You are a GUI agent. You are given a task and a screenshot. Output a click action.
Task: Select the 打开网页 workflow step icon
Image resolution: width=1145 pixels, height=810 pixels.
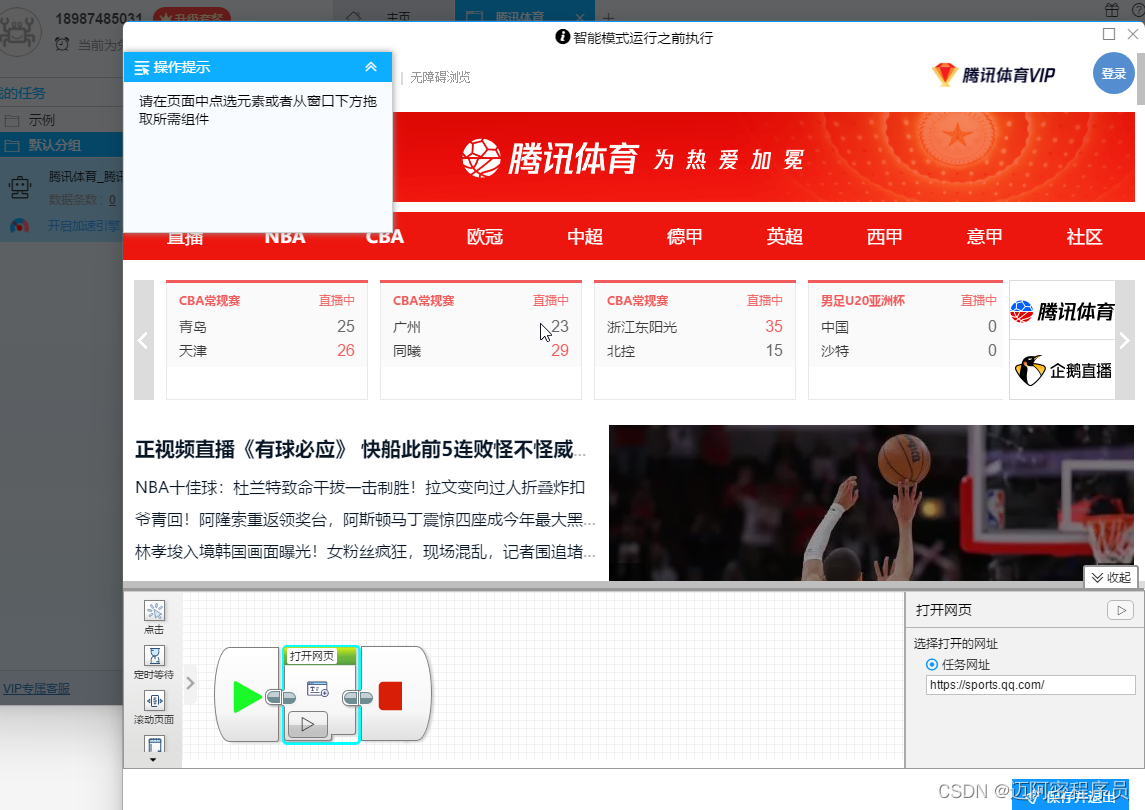click(318, 689)
